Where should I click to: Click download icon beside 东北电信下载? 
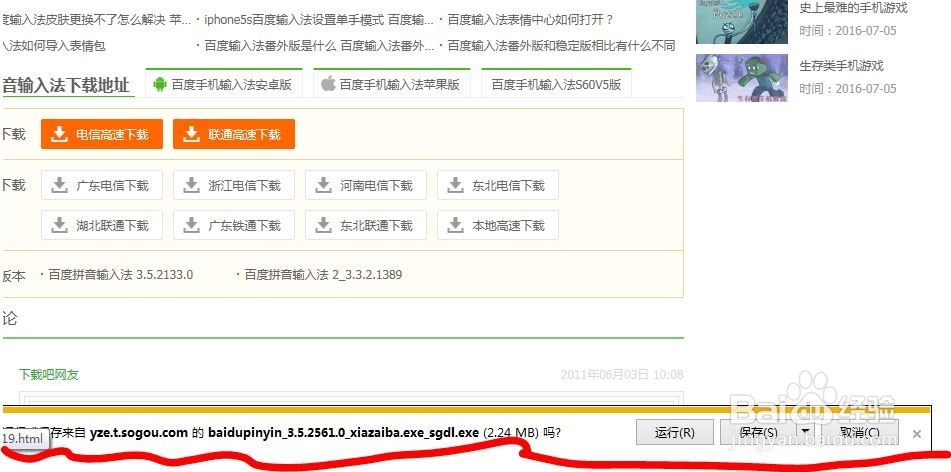tap(455, 185)
